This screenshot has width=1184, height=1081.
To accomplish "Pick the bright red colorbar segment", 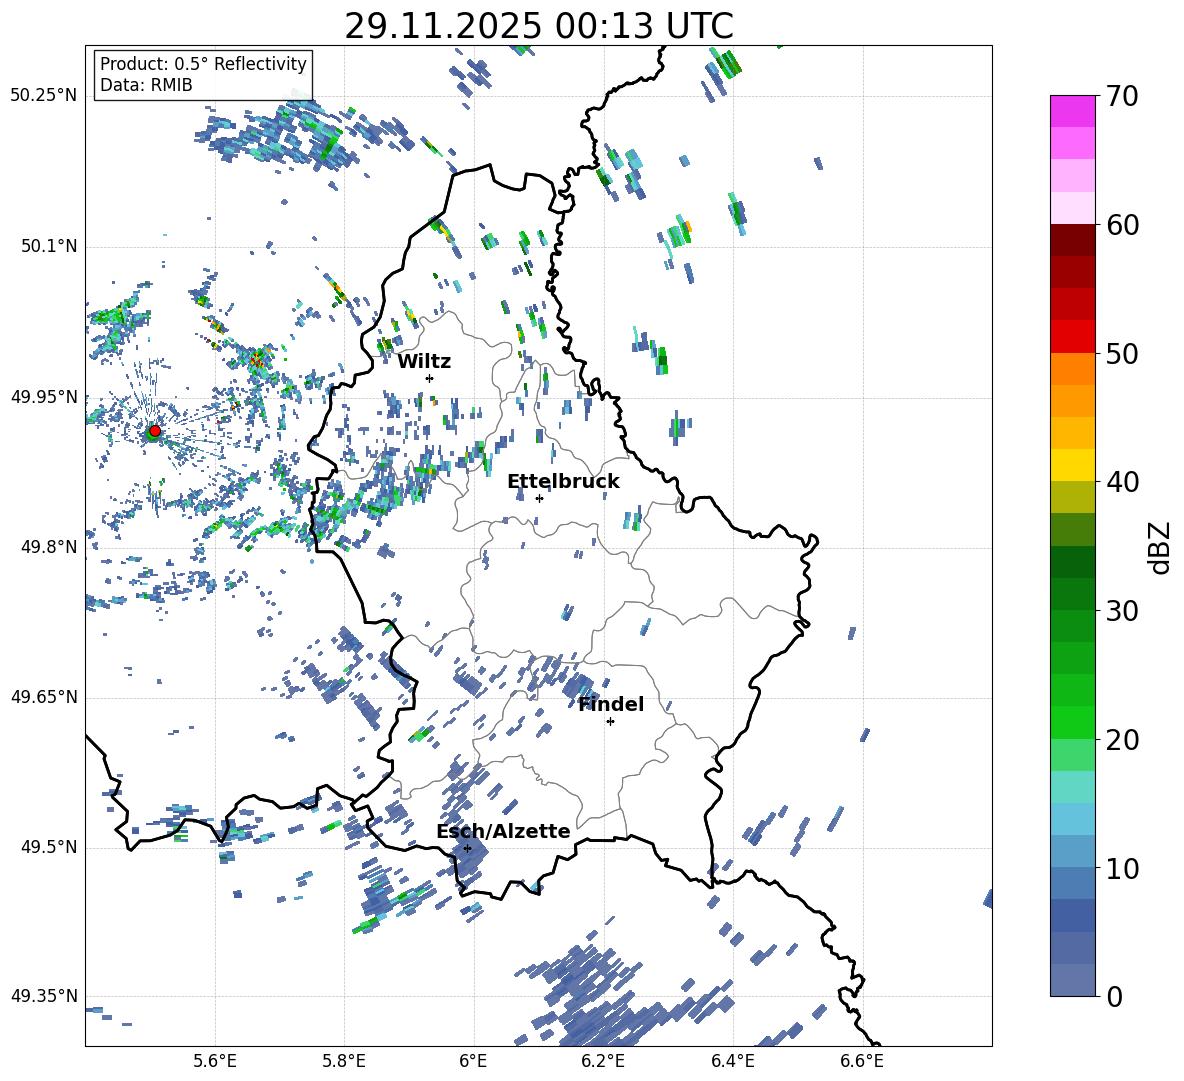I will [x=1073, y=336].
